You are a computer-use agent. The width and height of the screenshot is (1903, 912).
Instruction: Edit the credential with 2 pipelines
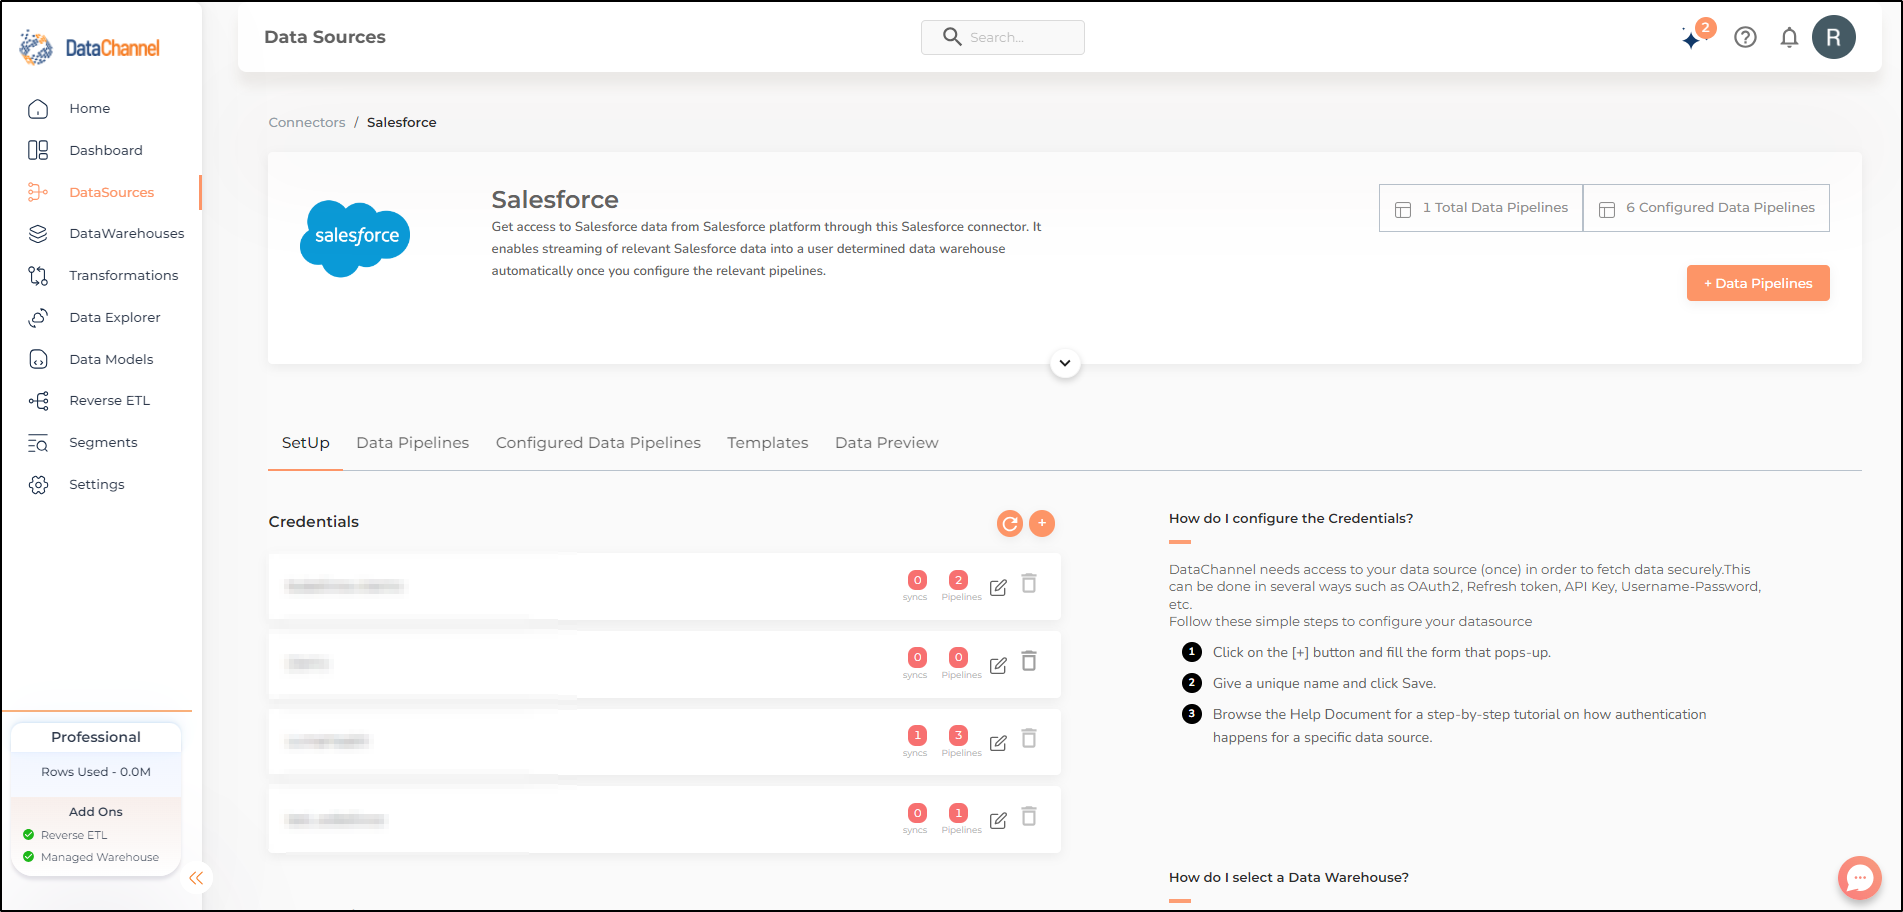pyautogui.click(x=998, y=587)
